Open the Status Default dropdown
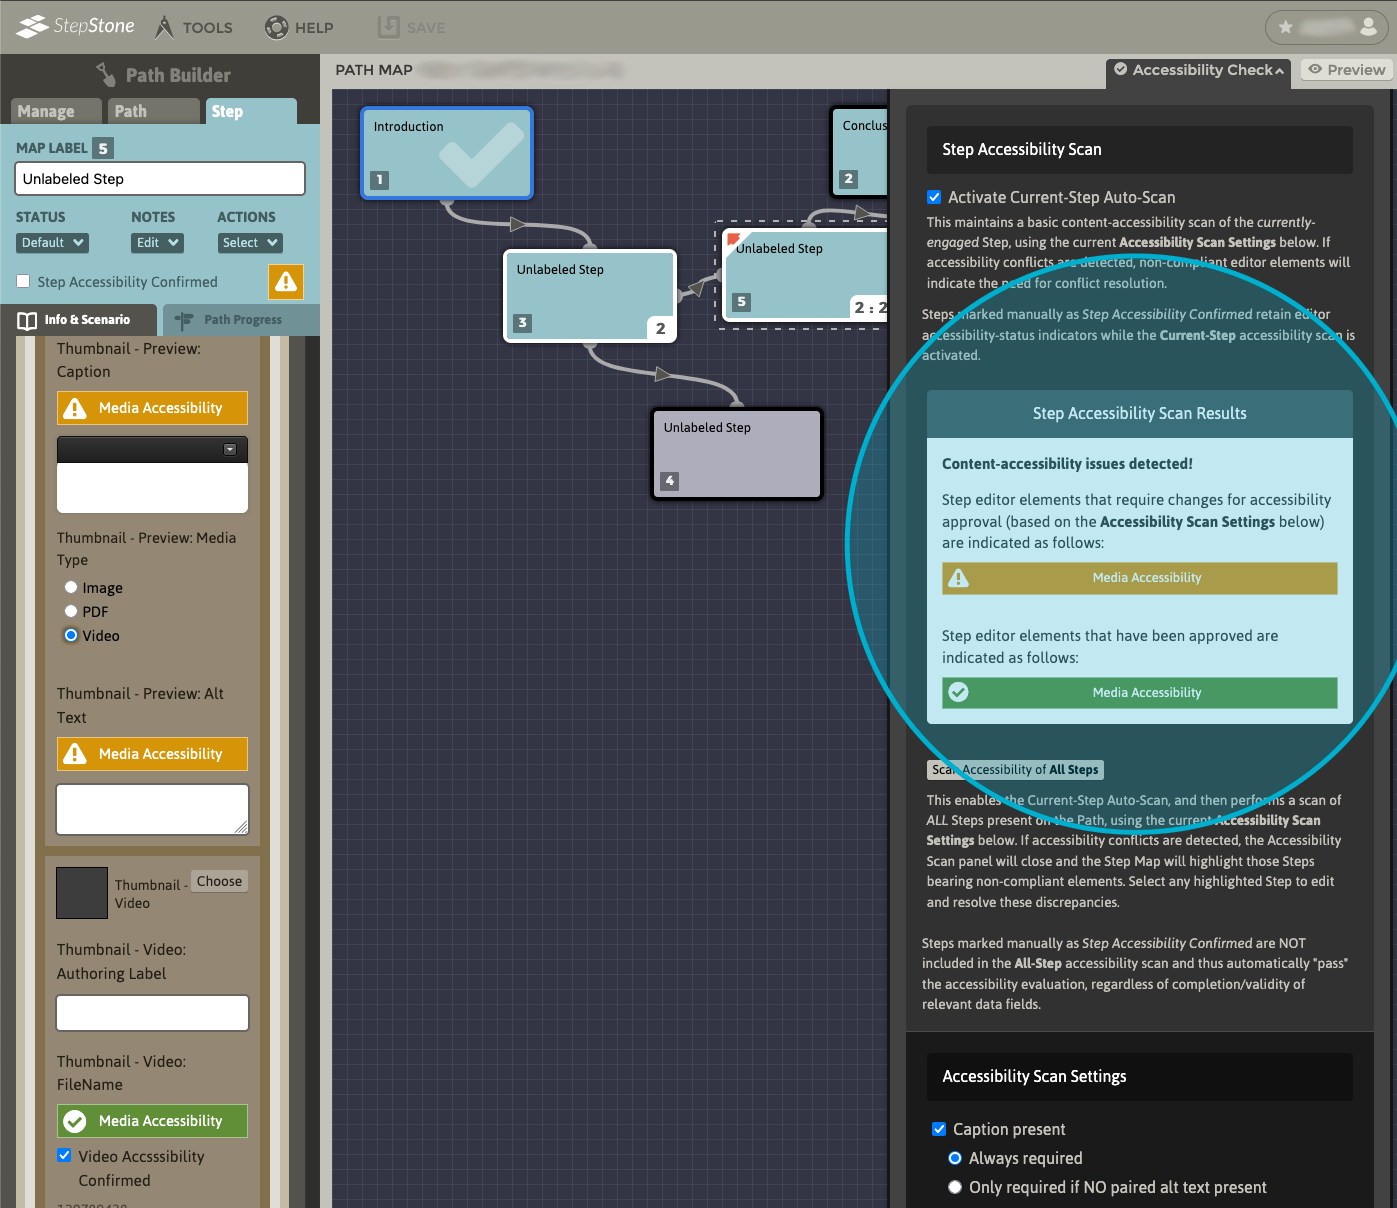The image size is (1397, 1208). click(53, 243)
